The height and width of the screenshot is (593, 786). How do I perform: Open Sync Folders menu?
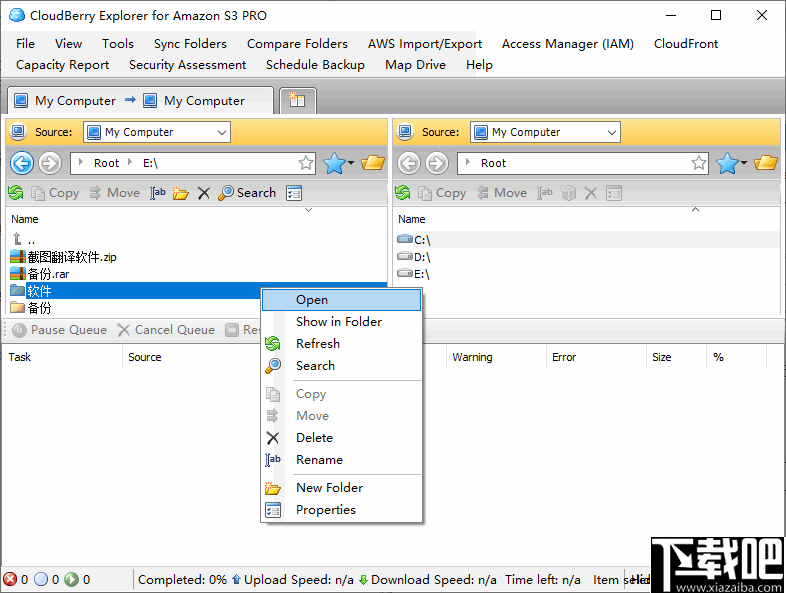[x=190, y=44]
